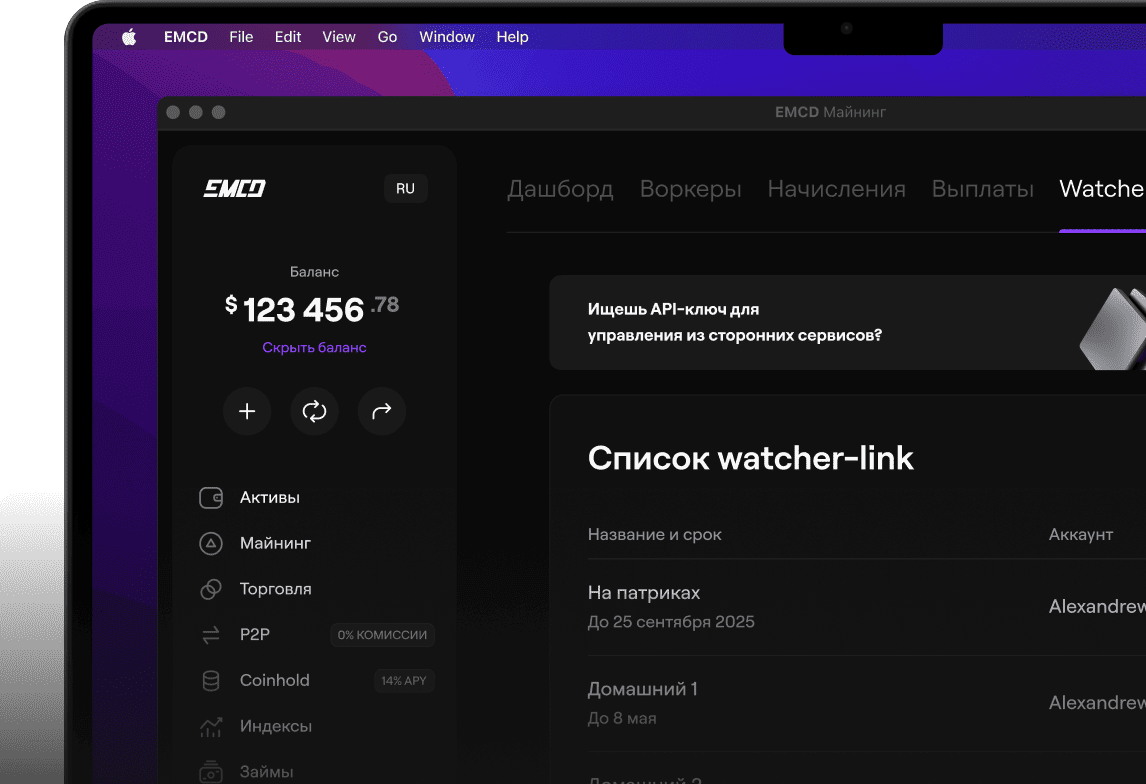Switch to the Выплаты tab

click(x=983, y=189)
